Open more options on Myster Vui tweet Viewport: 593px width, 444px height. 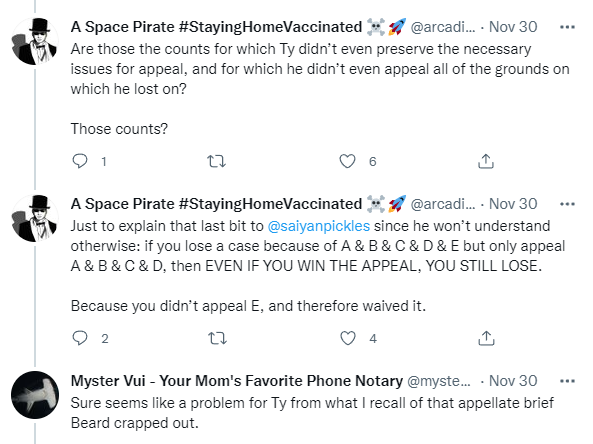point(567,381)
